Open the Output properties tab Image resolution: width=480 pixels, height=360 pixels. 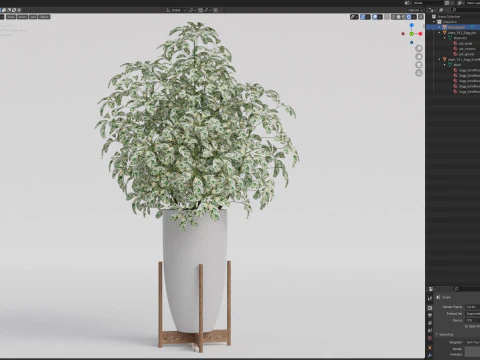[x=430, y=315]
